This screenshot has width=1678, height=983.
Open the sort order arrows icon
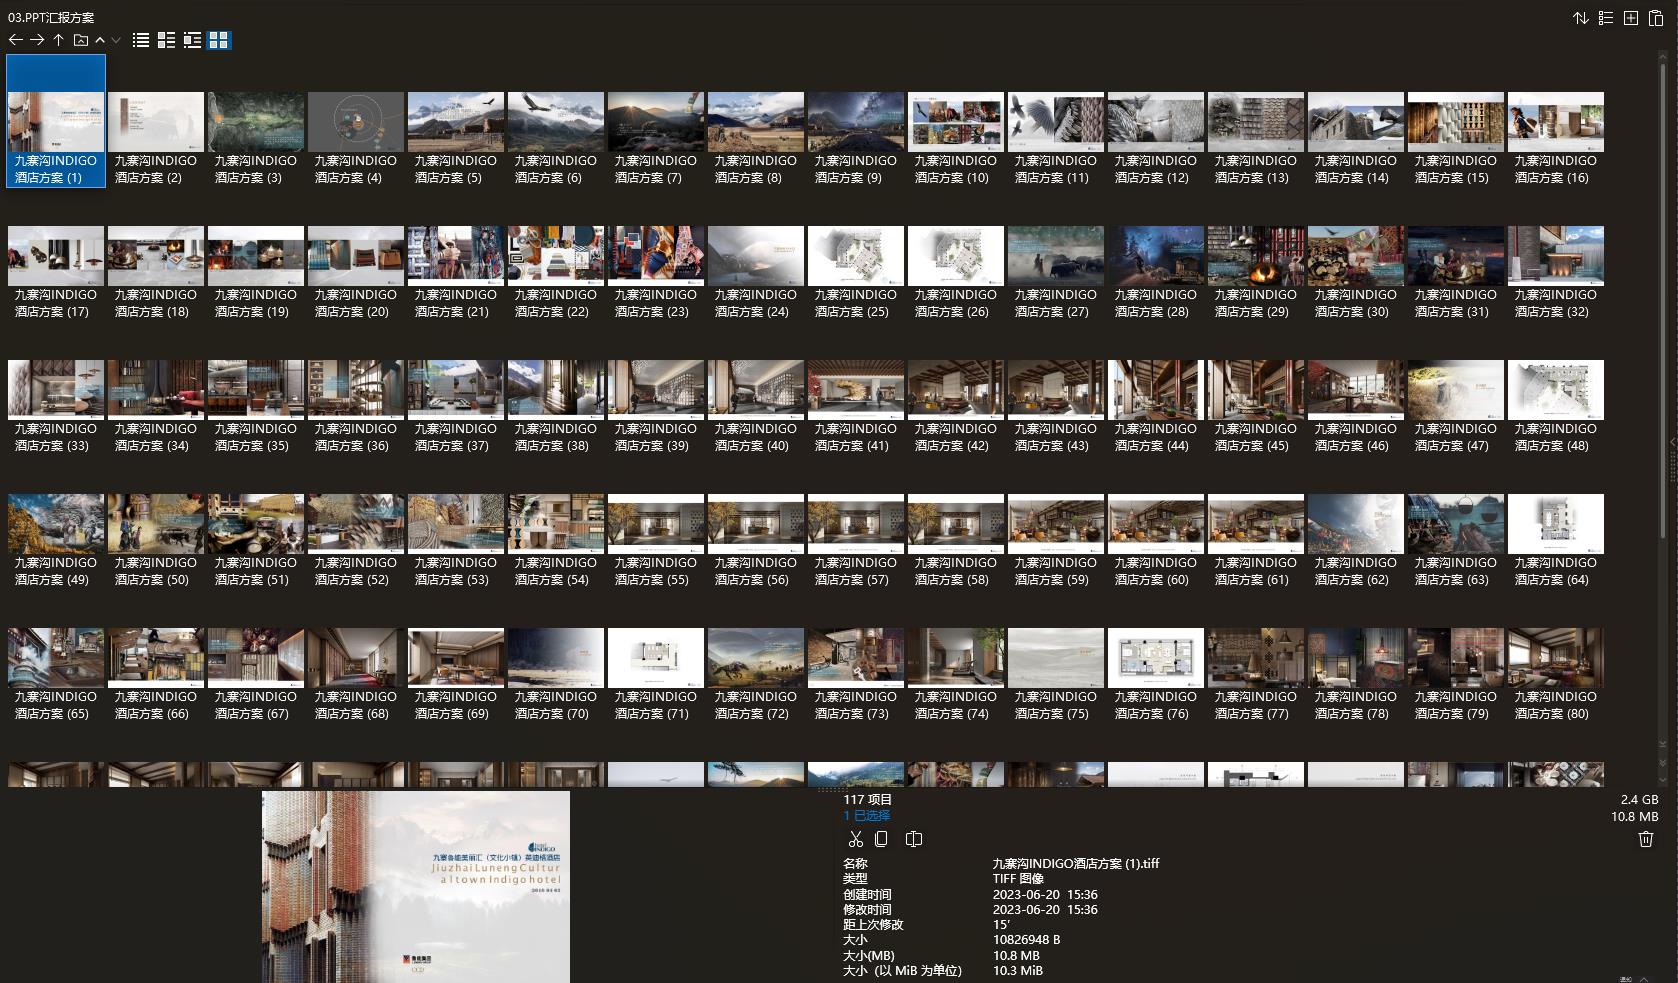click(1581, 18)
